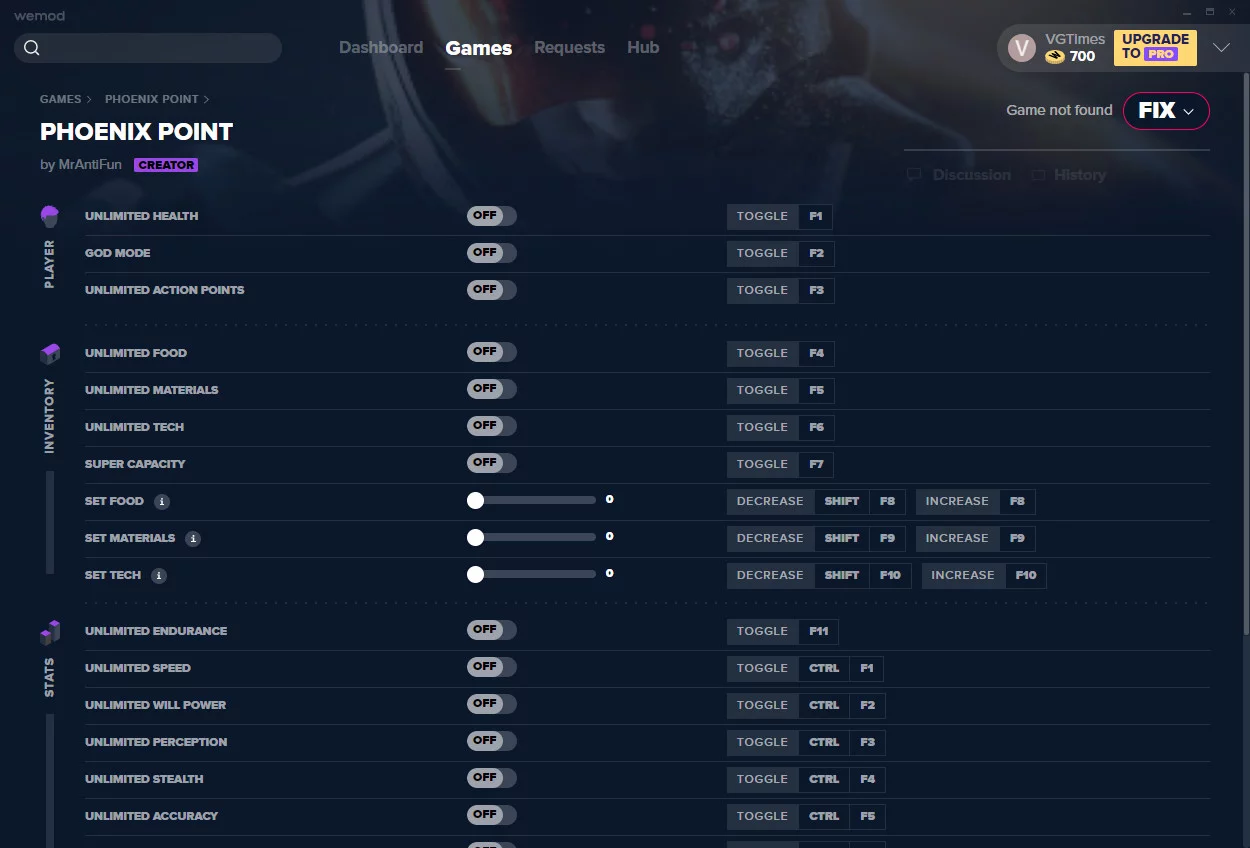Enable Super Capacity toggle

[x=492, y=464]
